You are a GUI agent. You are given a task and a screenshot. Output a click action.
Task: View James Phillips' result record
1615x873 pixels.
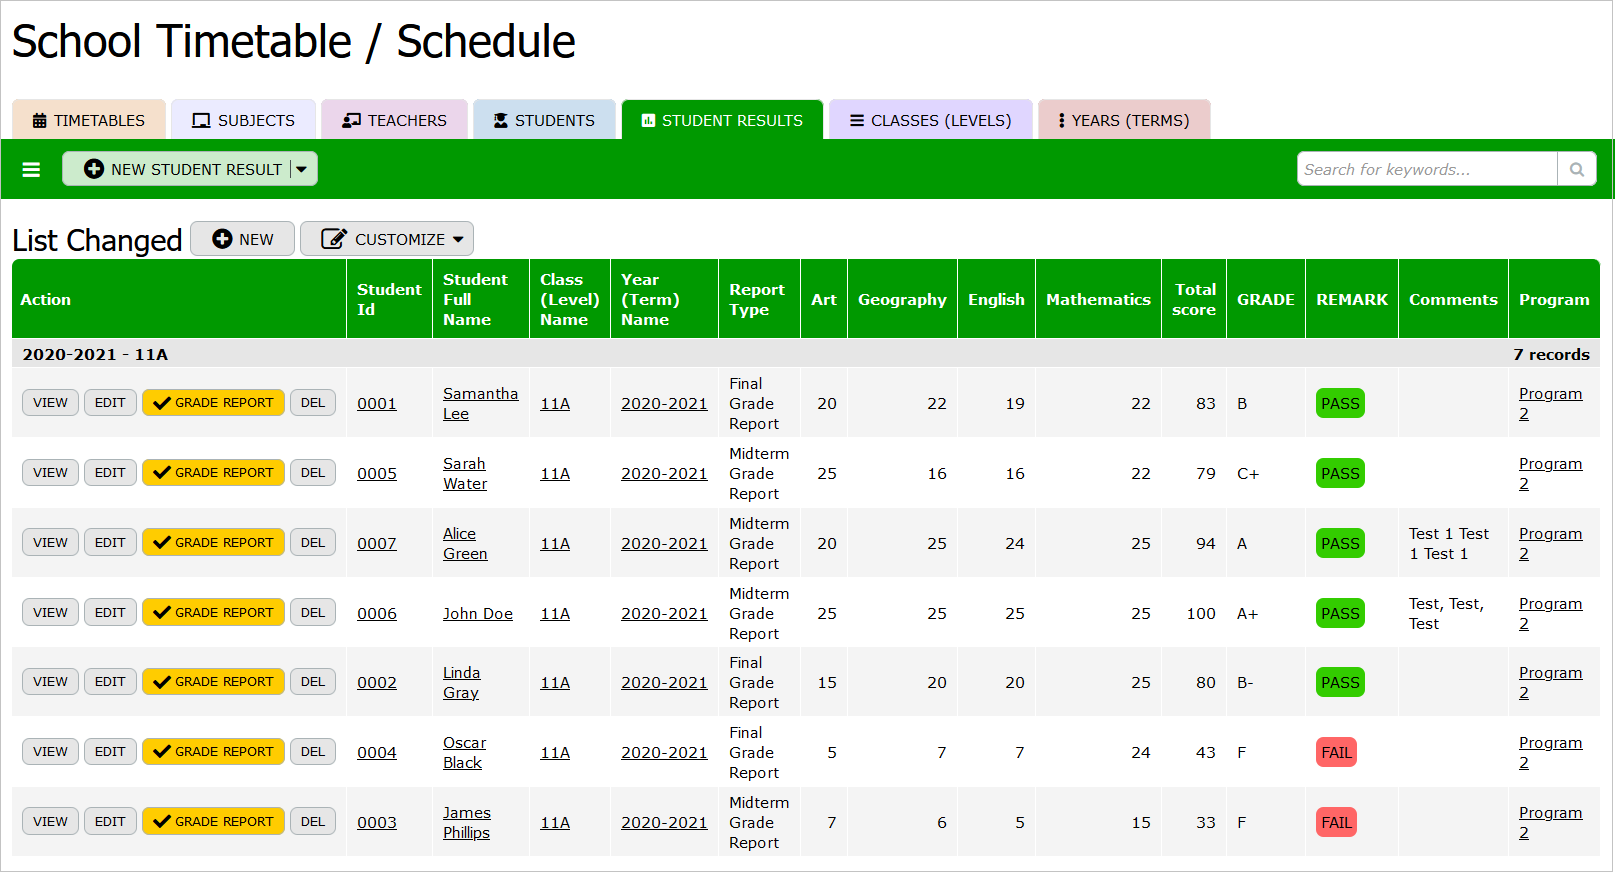[50, 822]
